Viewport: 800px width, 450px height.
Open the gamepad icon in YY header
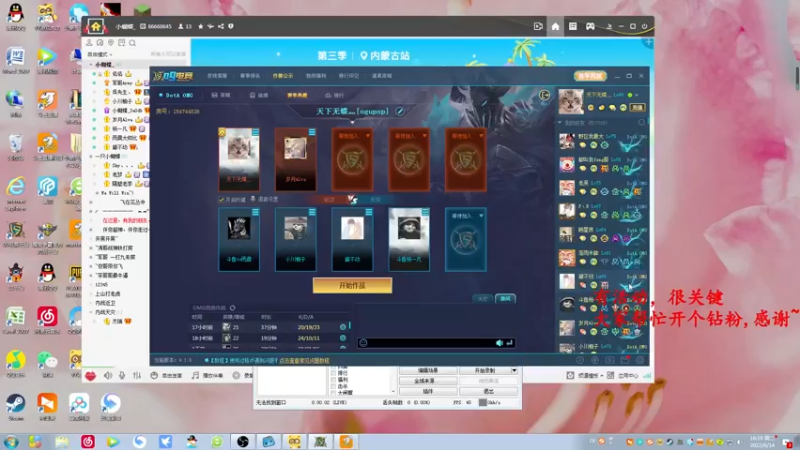click(x=590, y=27)
